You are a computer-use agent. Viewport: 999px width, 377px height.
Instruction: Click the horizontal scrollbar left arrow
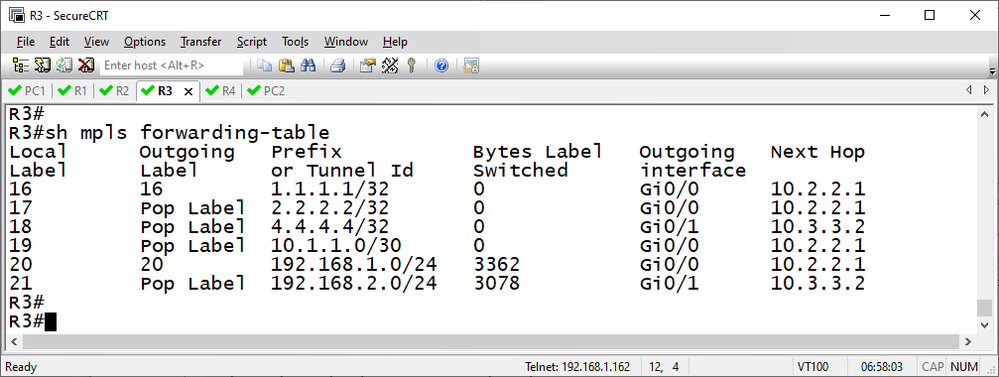tap(13, 342)
